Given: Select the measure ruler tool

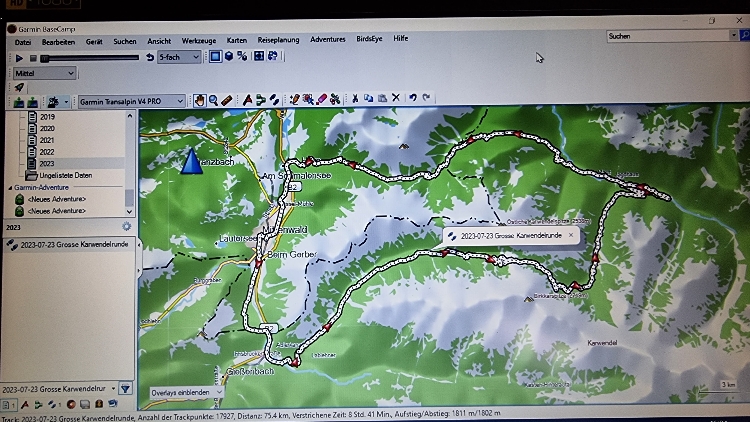Looking at the screenshot, I should pos(227,100).
